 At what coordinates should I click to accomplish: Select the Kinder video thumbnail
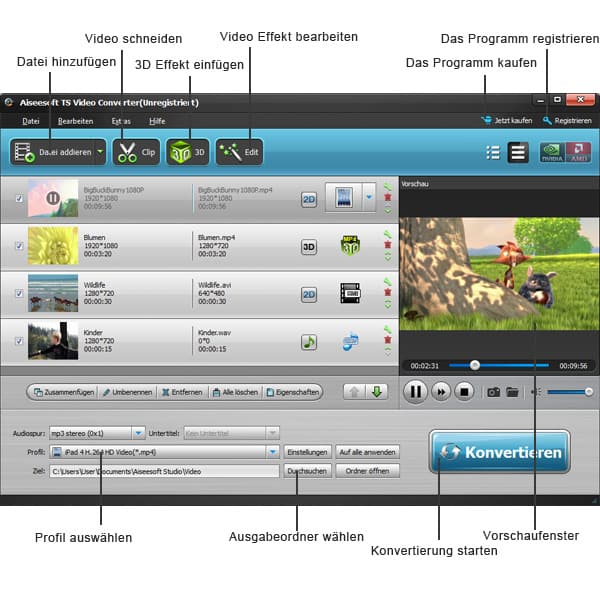click(x=53, y=341)
